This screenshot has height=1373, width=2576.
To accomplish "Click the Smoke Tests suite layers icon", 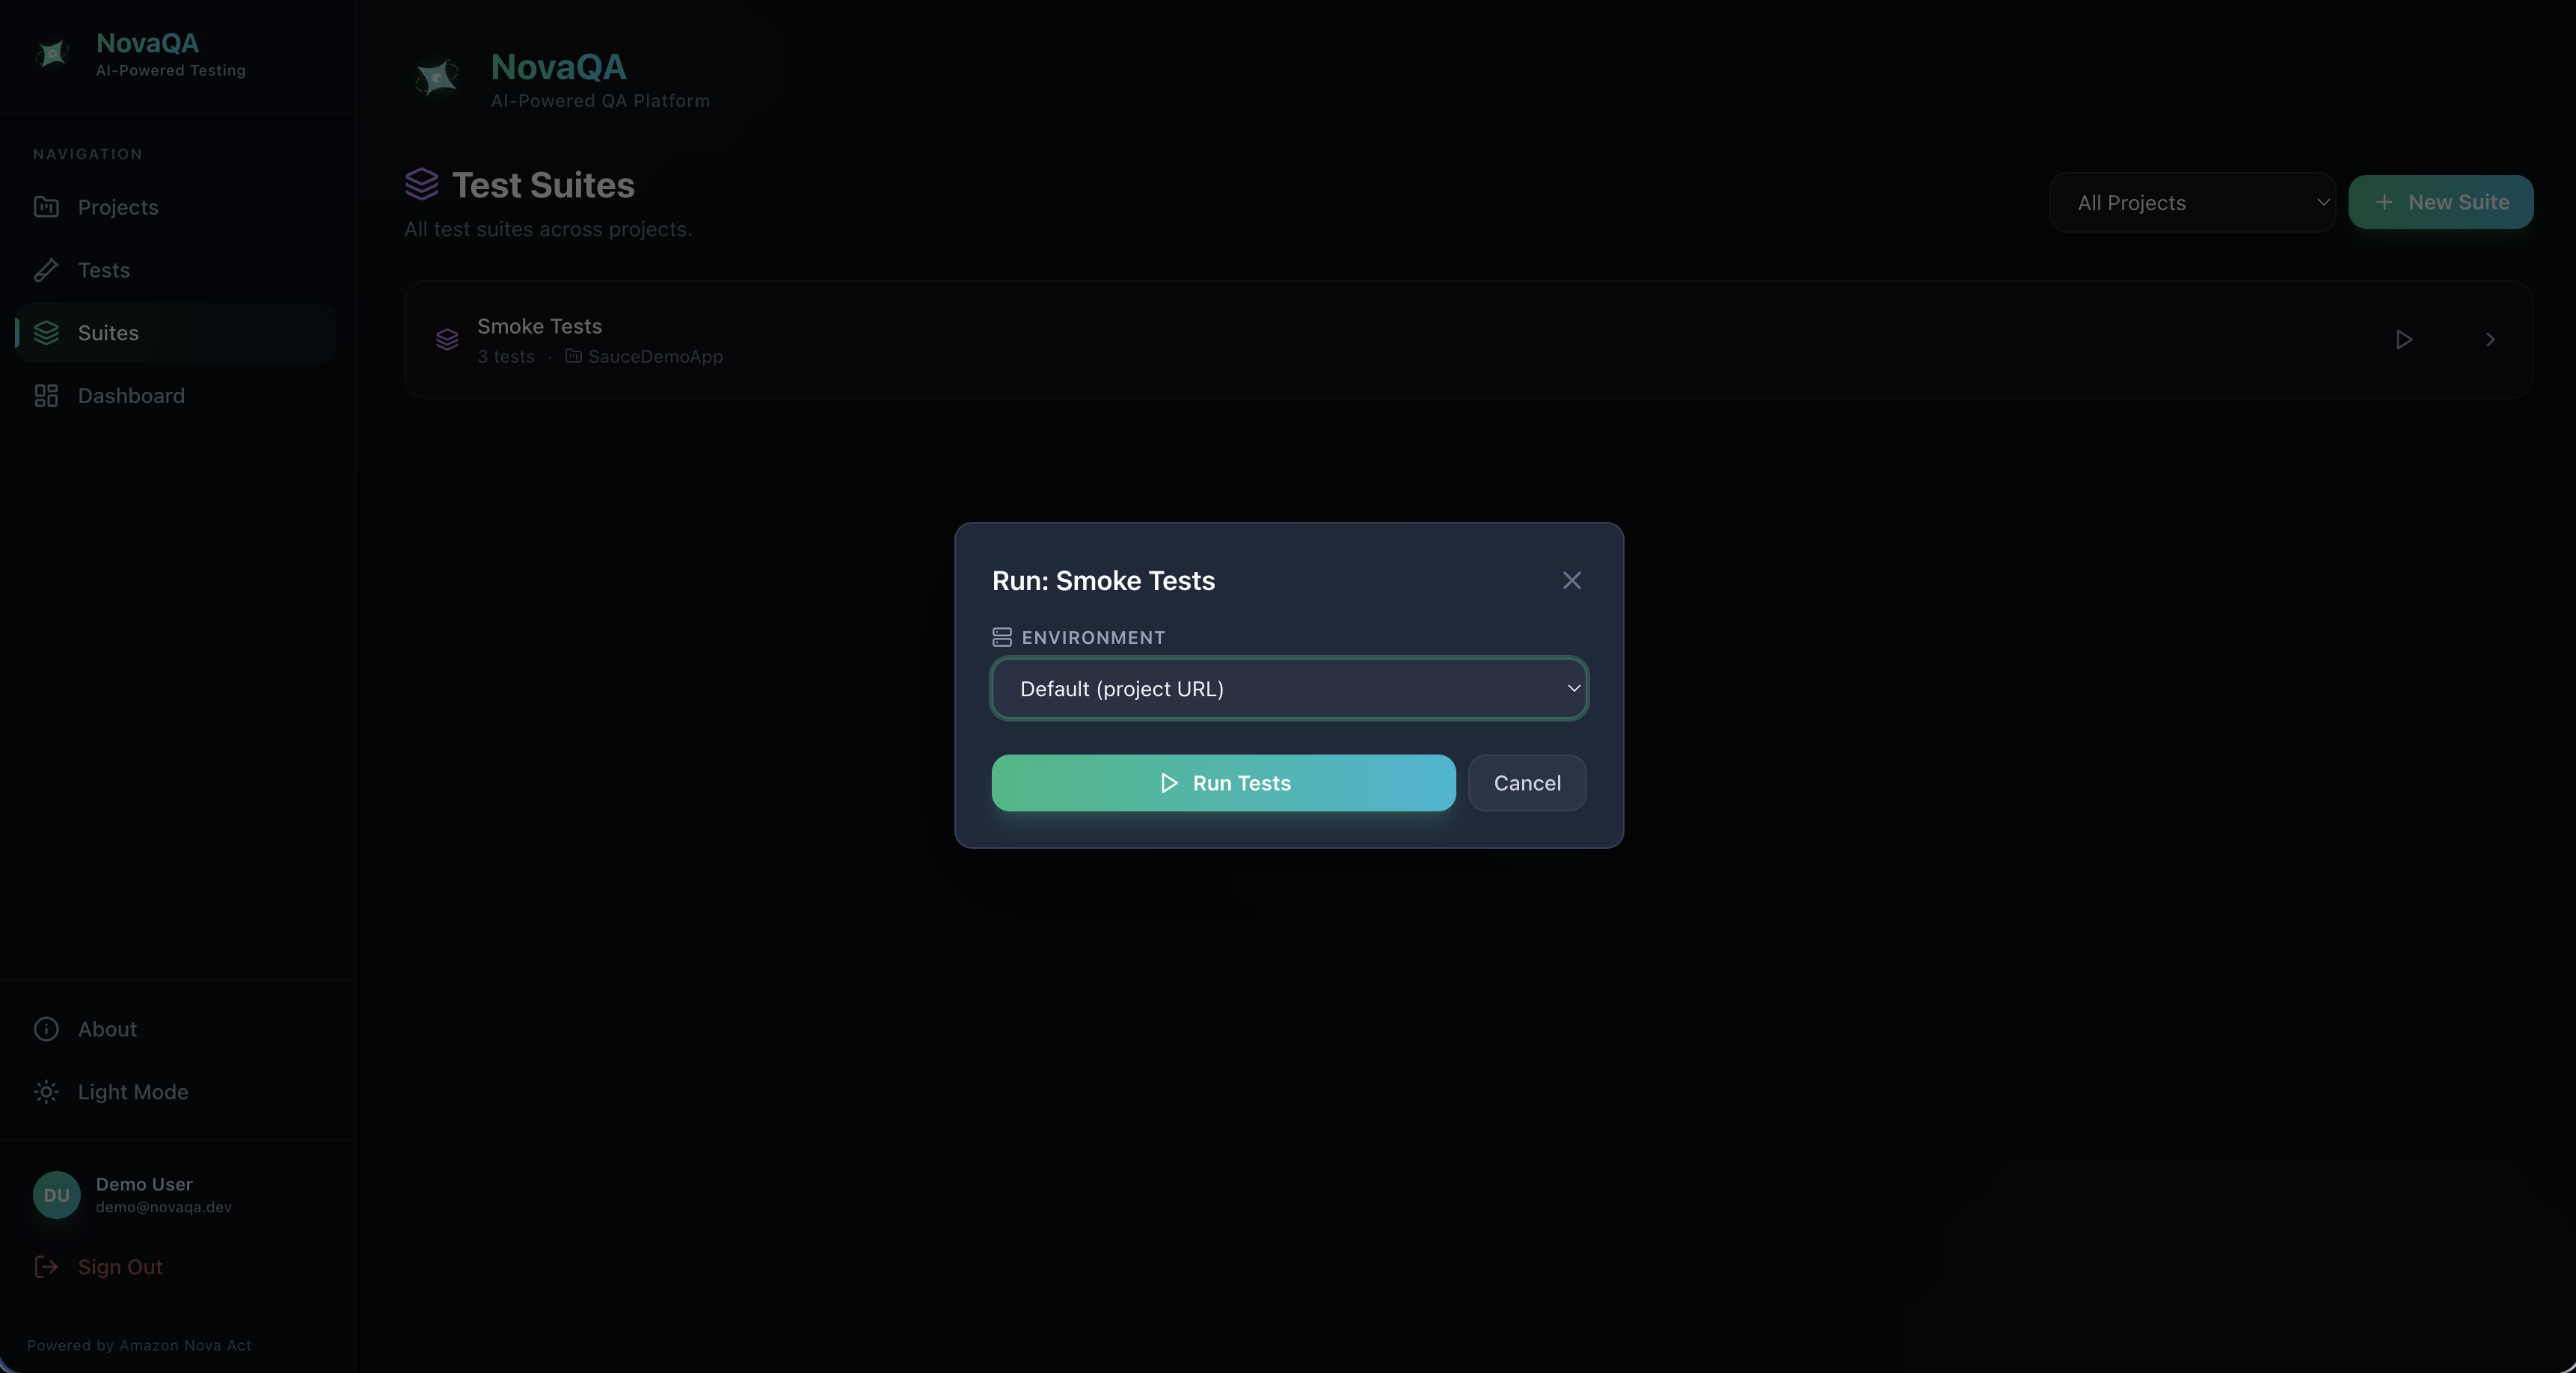I will tap(447, 340).
